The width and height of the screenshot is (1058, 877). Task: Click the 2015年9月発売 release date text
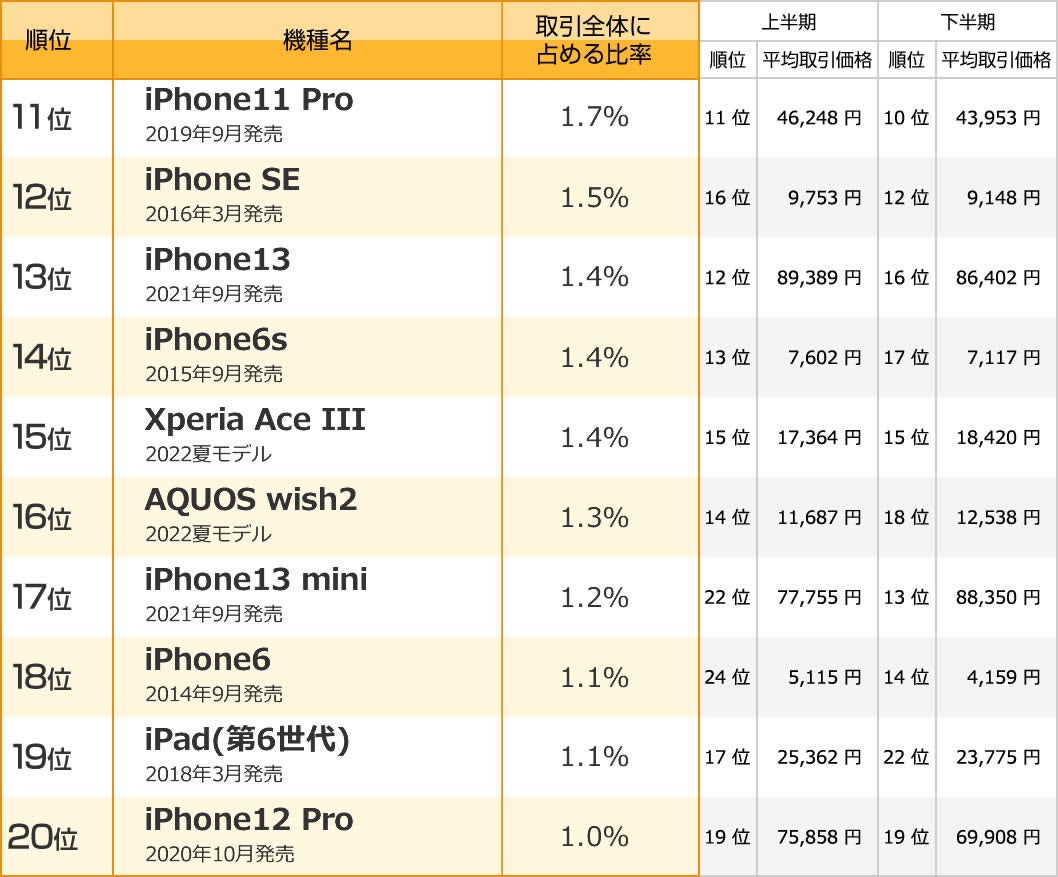click(x=214, y=374)
